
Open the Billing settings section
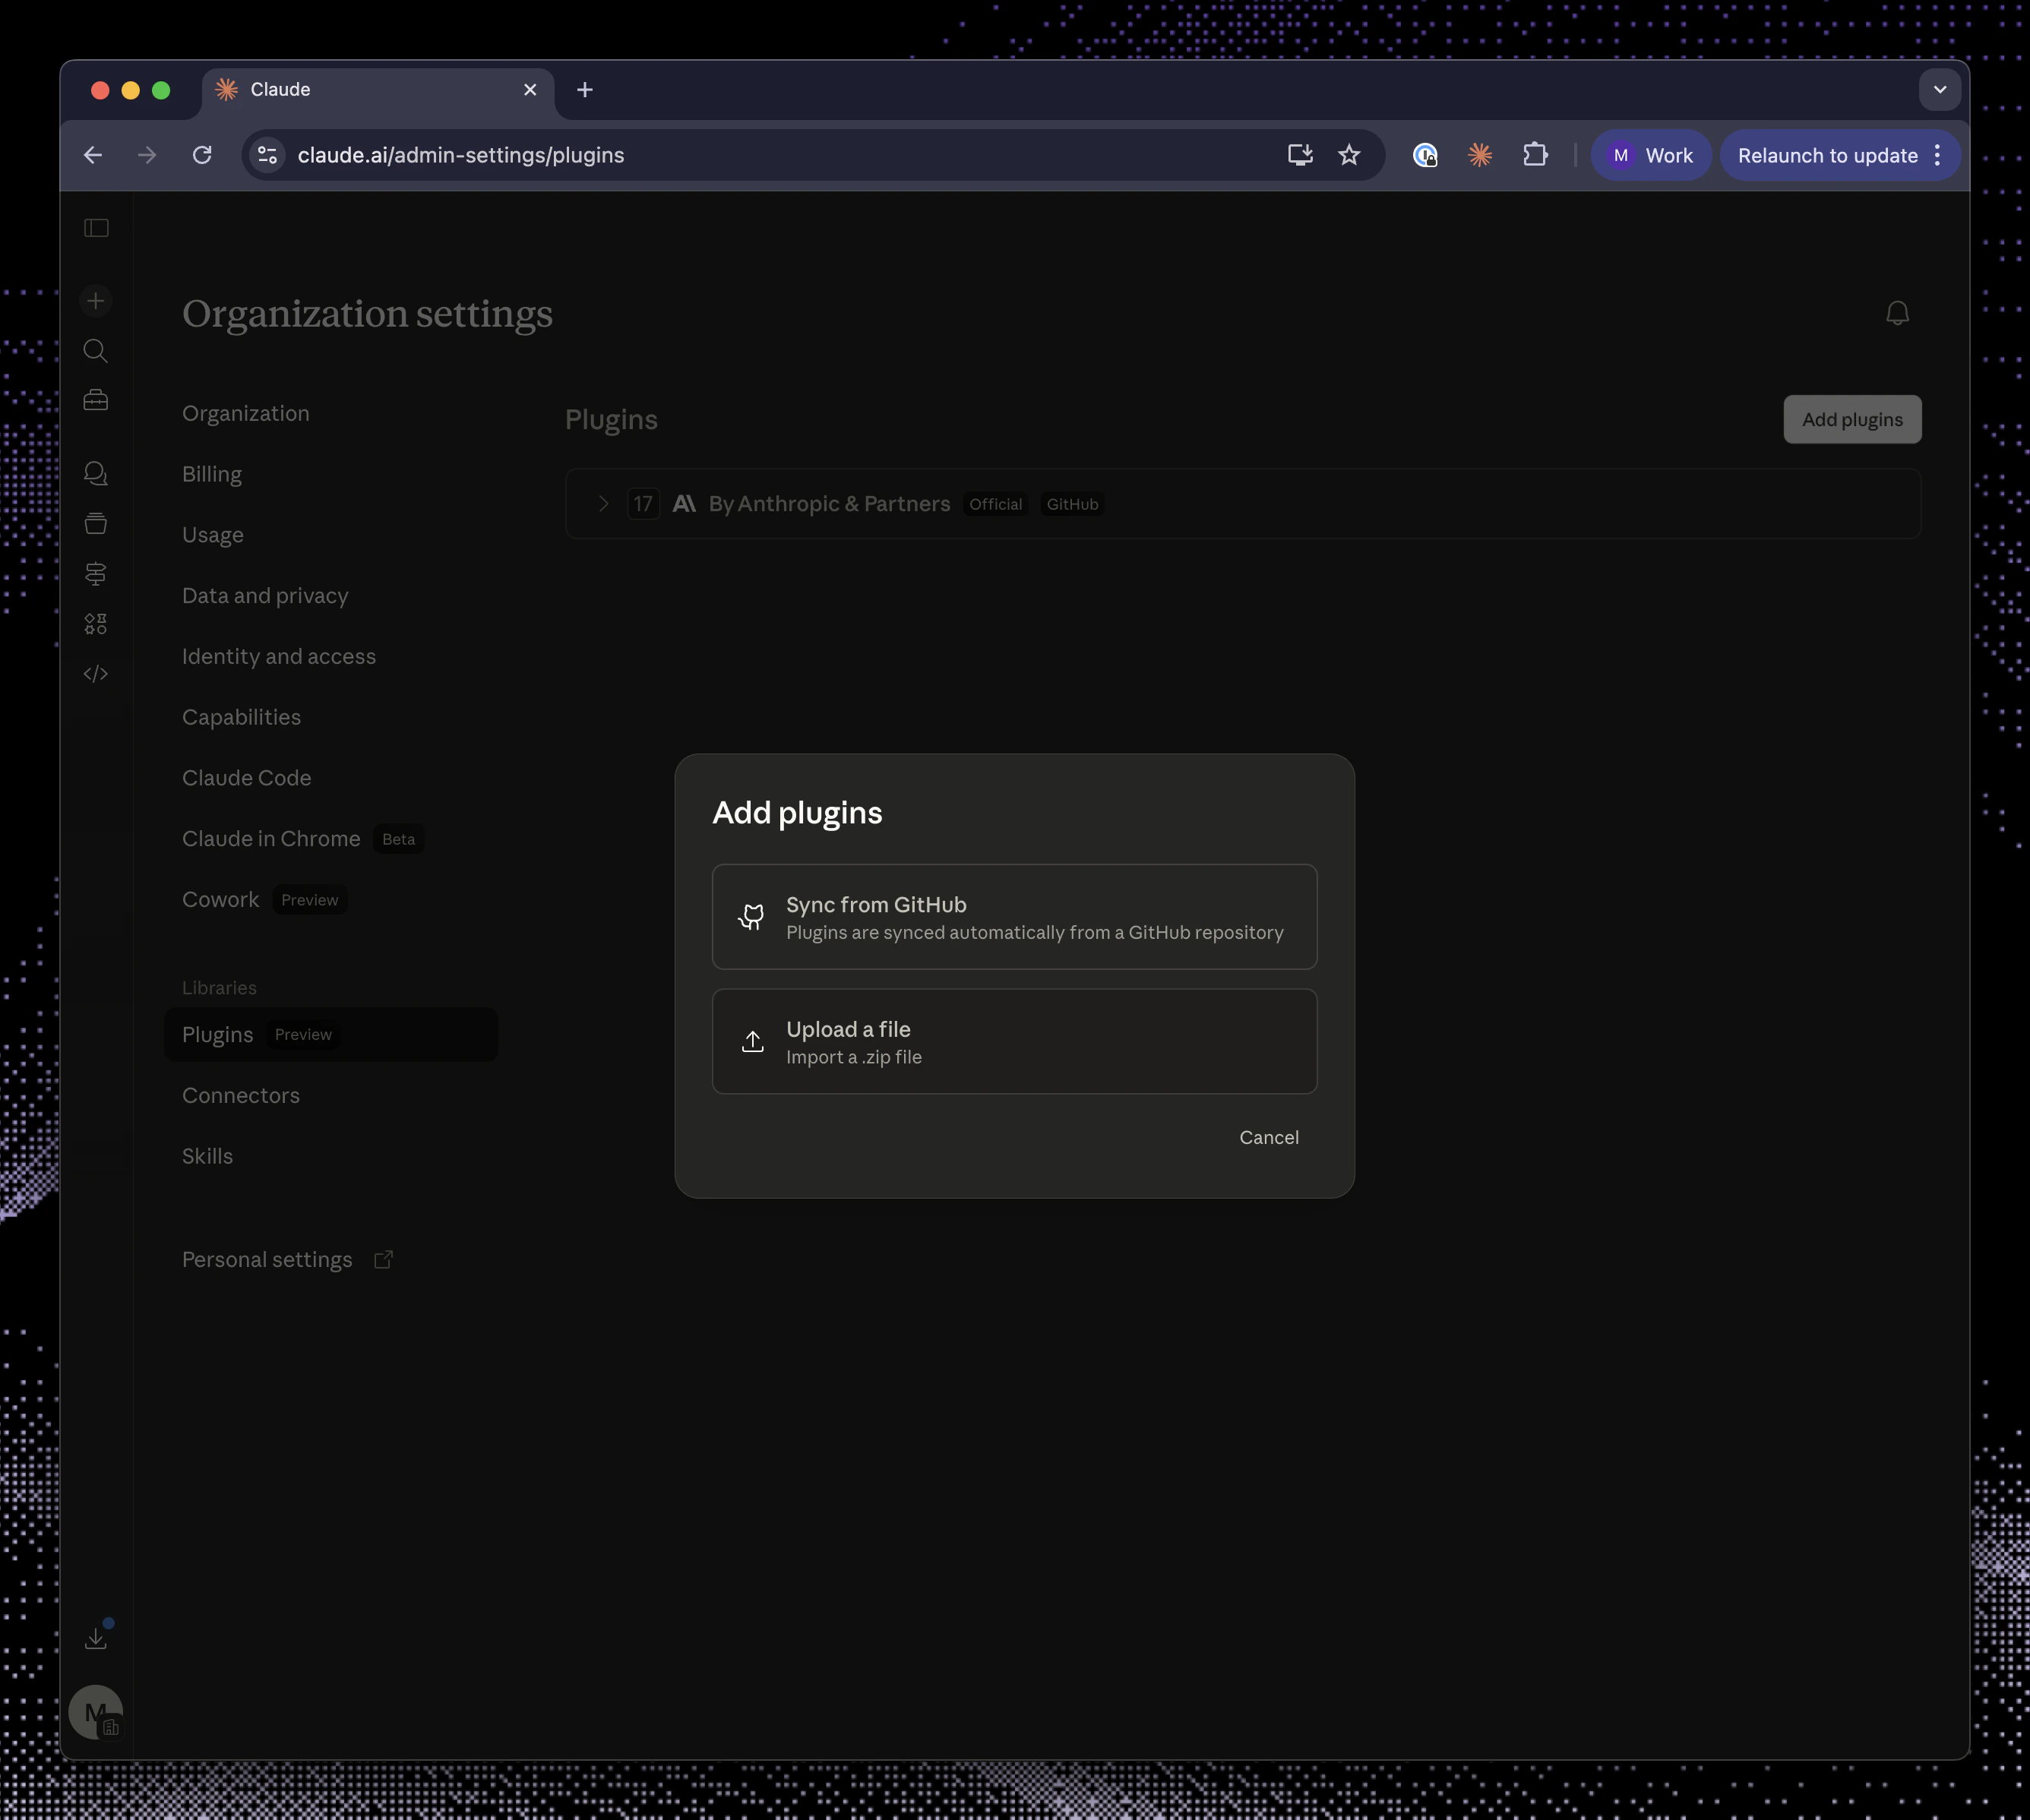pyautogui.click(x=211, y=474)
